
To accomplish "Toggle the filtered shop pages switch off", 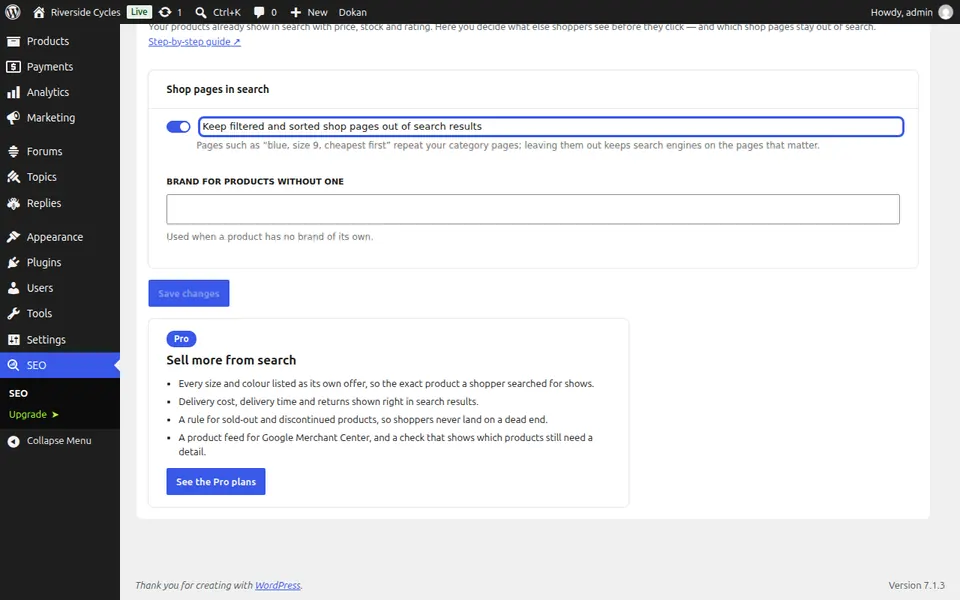I will coord(178,126).
